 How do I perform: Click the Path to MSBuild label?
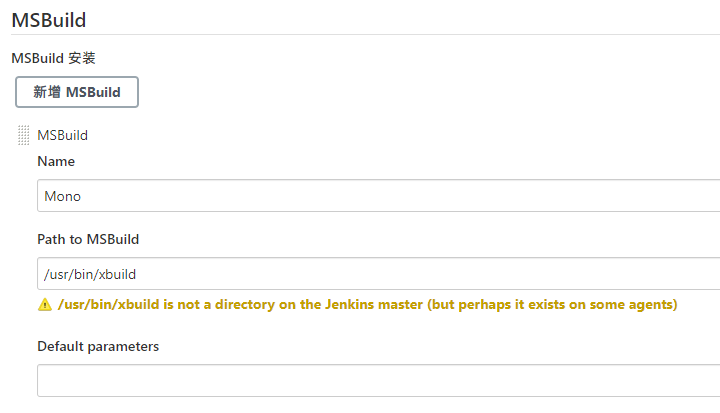[88, 239]
